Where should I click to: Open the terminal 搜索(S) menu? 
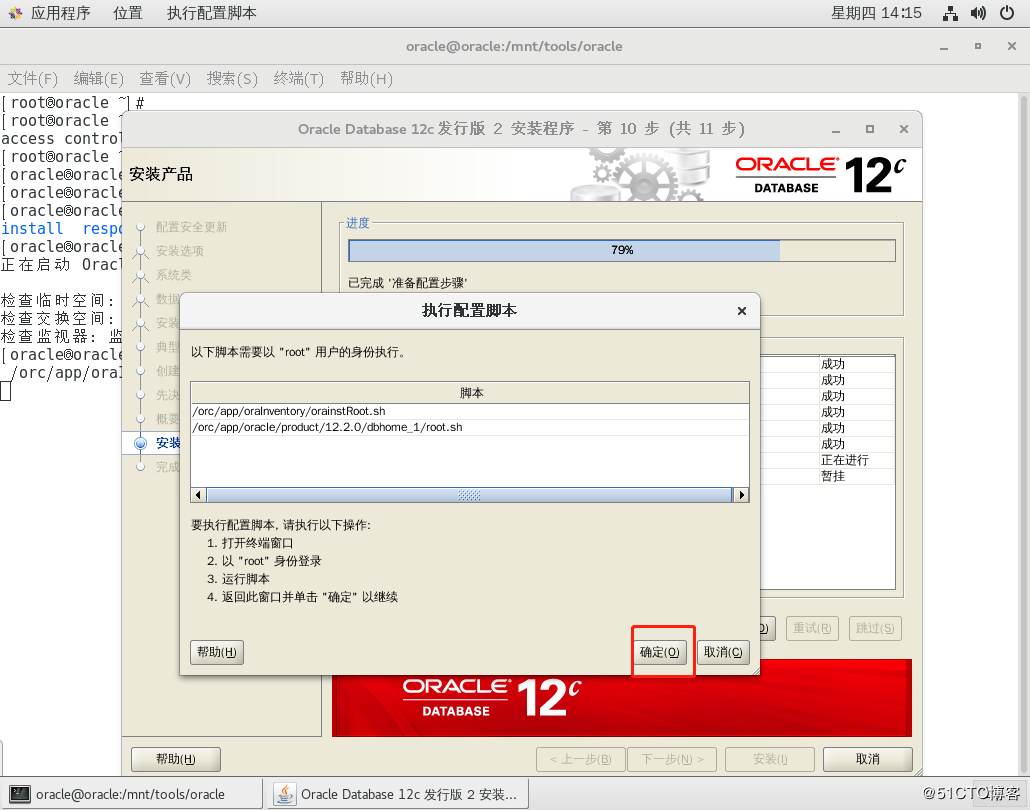pyautogui.click(x=232, y=79)
